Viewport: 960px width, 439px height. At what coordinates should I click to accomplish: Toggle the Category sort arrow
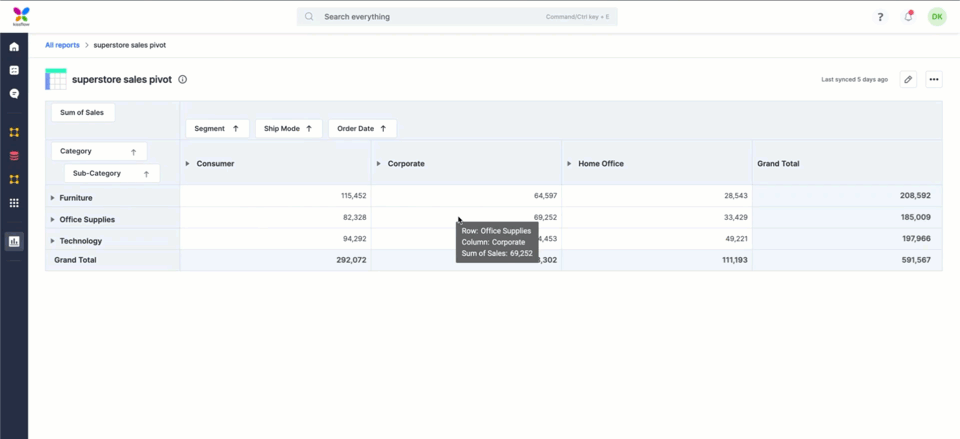tap(133, 152)
